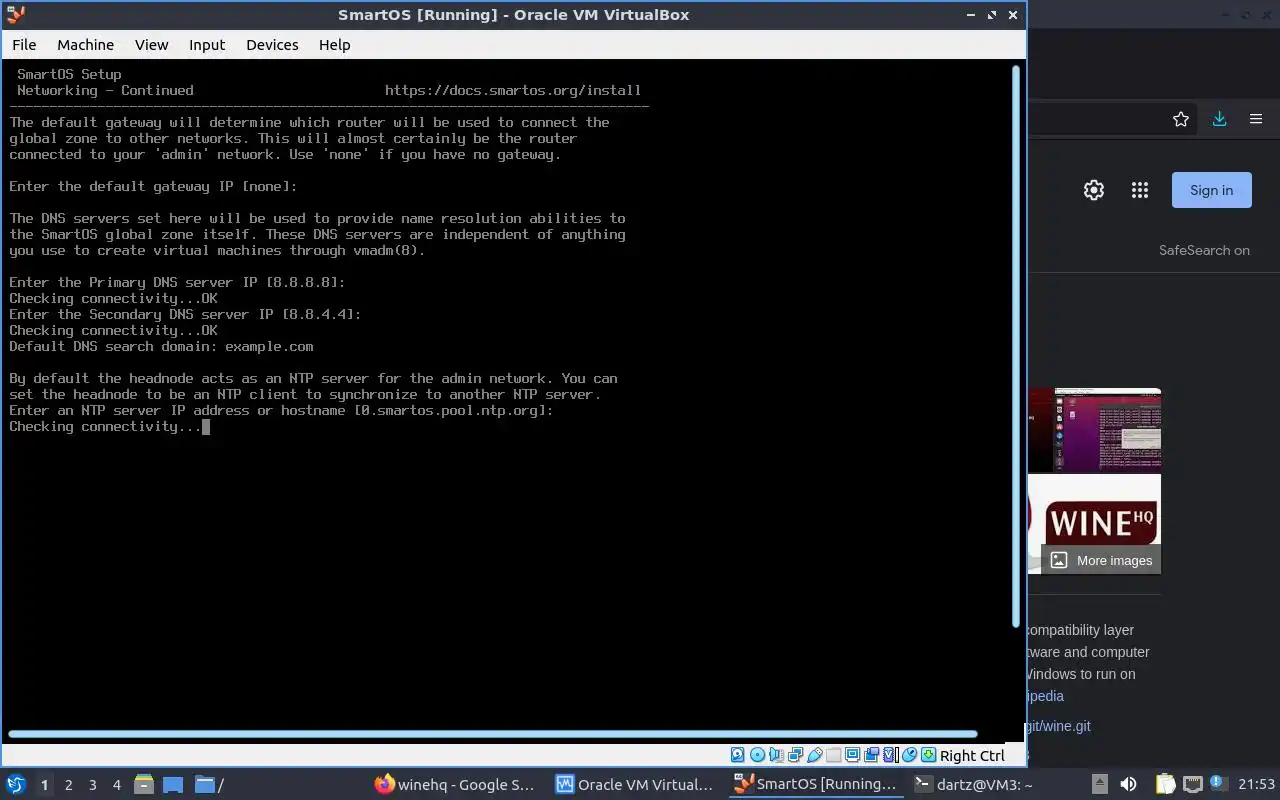Screen dimensions: 1280x800
Task: Open the View menu
Action: pyautogui.click(x=152, y=45)
